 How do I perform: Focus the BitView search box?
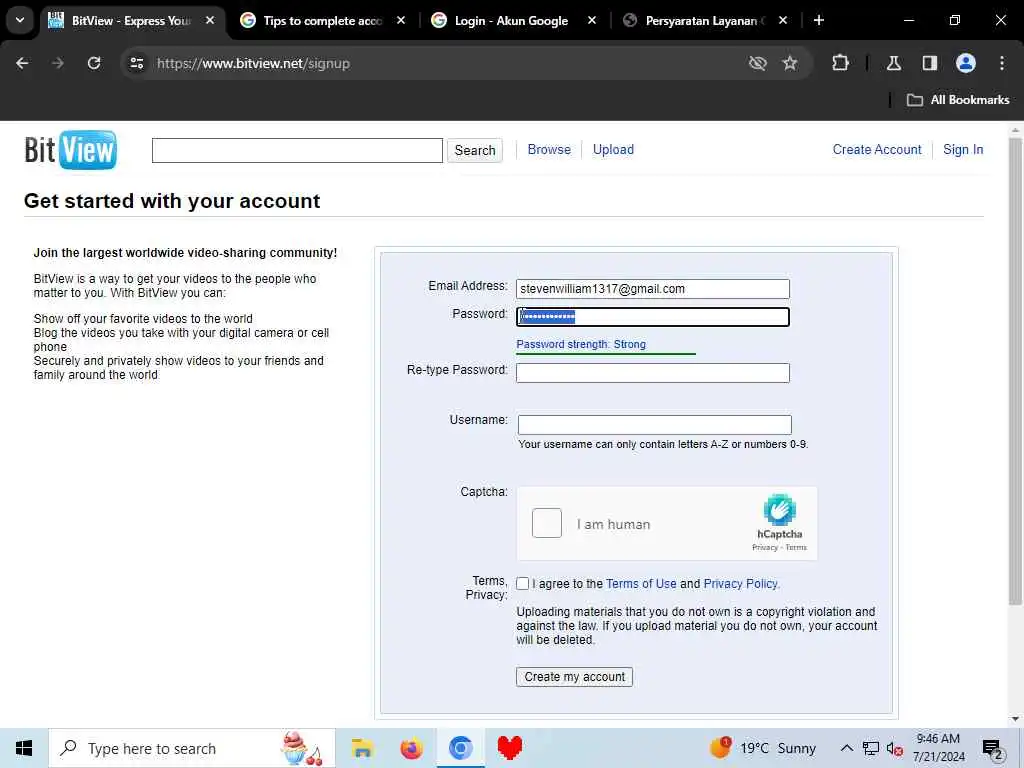point(297,150)
